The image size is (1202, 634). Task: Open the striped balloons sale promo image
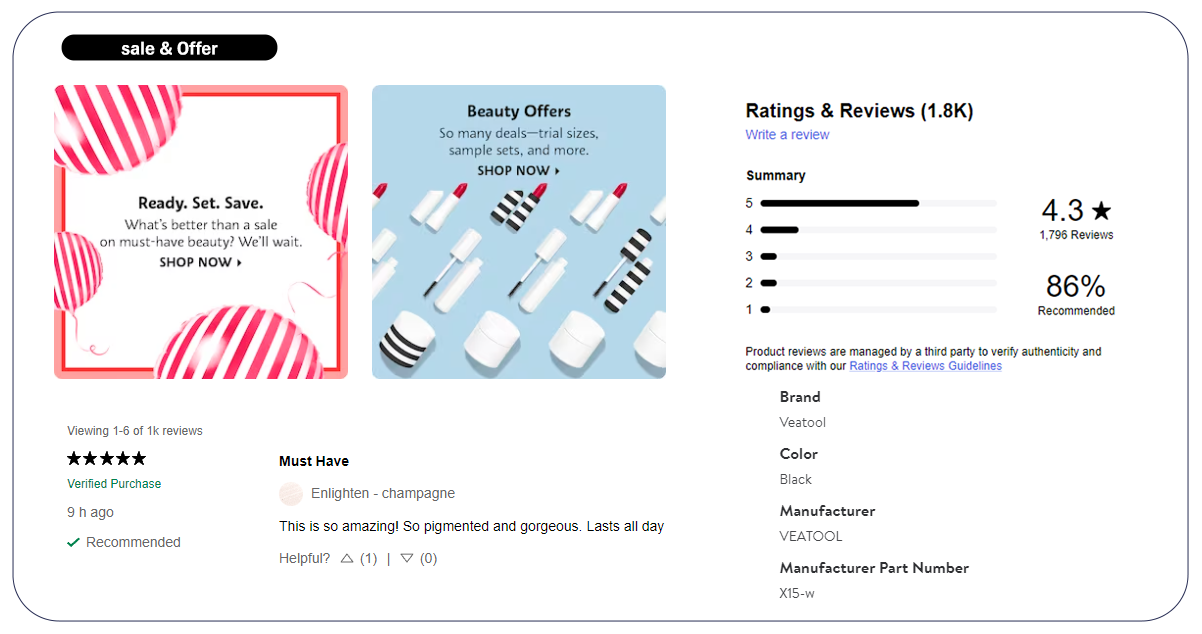point(201,232)
